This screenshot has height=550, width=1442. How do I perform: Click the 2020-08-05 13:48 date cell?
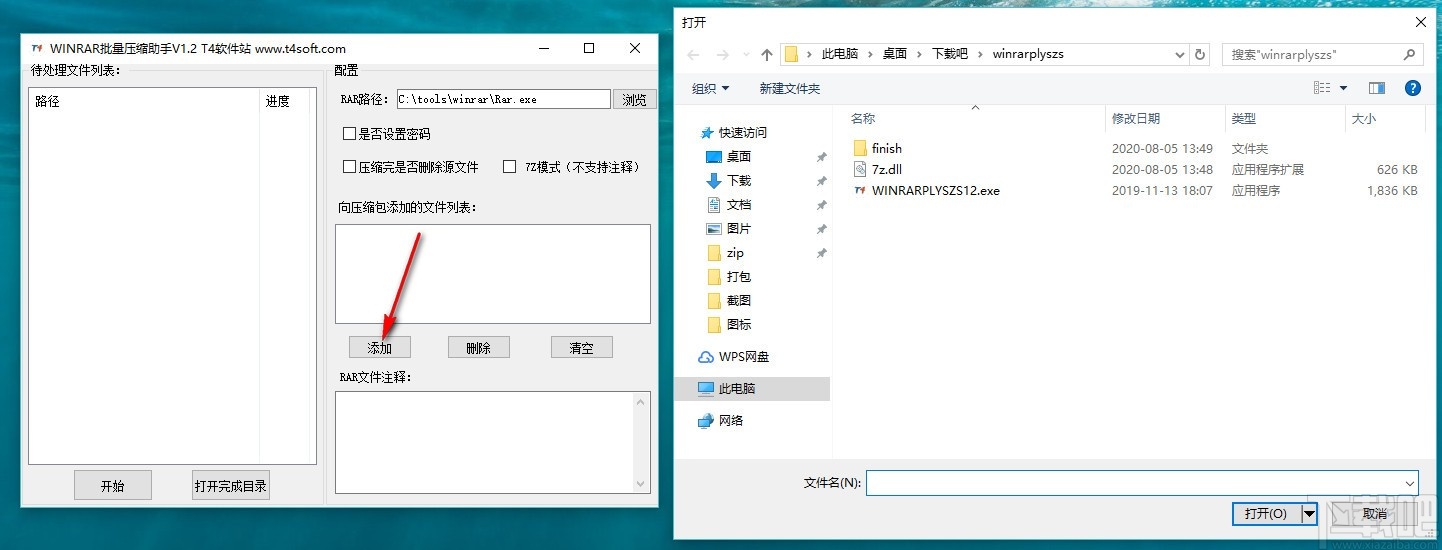1162,169
